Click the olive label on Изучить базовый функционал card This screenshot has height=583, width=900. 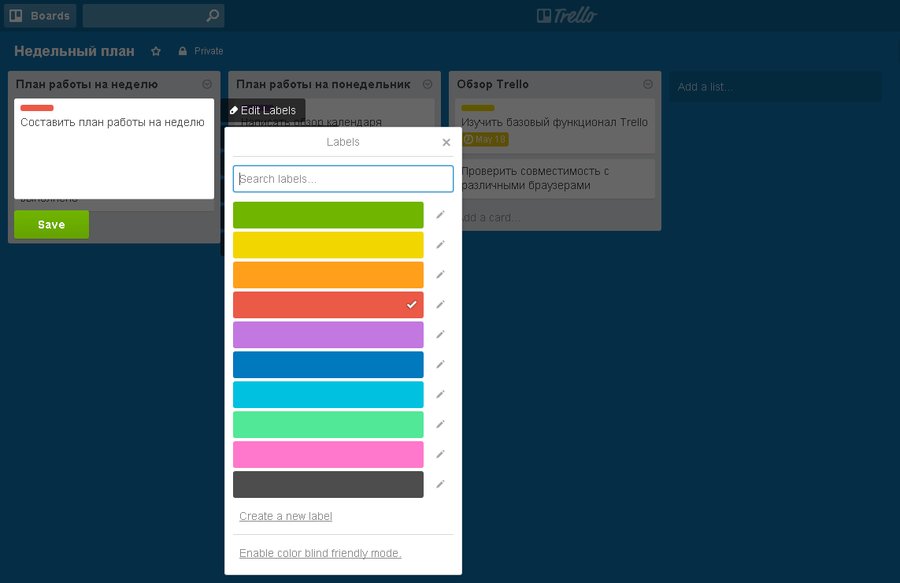[x=478, y=108]
